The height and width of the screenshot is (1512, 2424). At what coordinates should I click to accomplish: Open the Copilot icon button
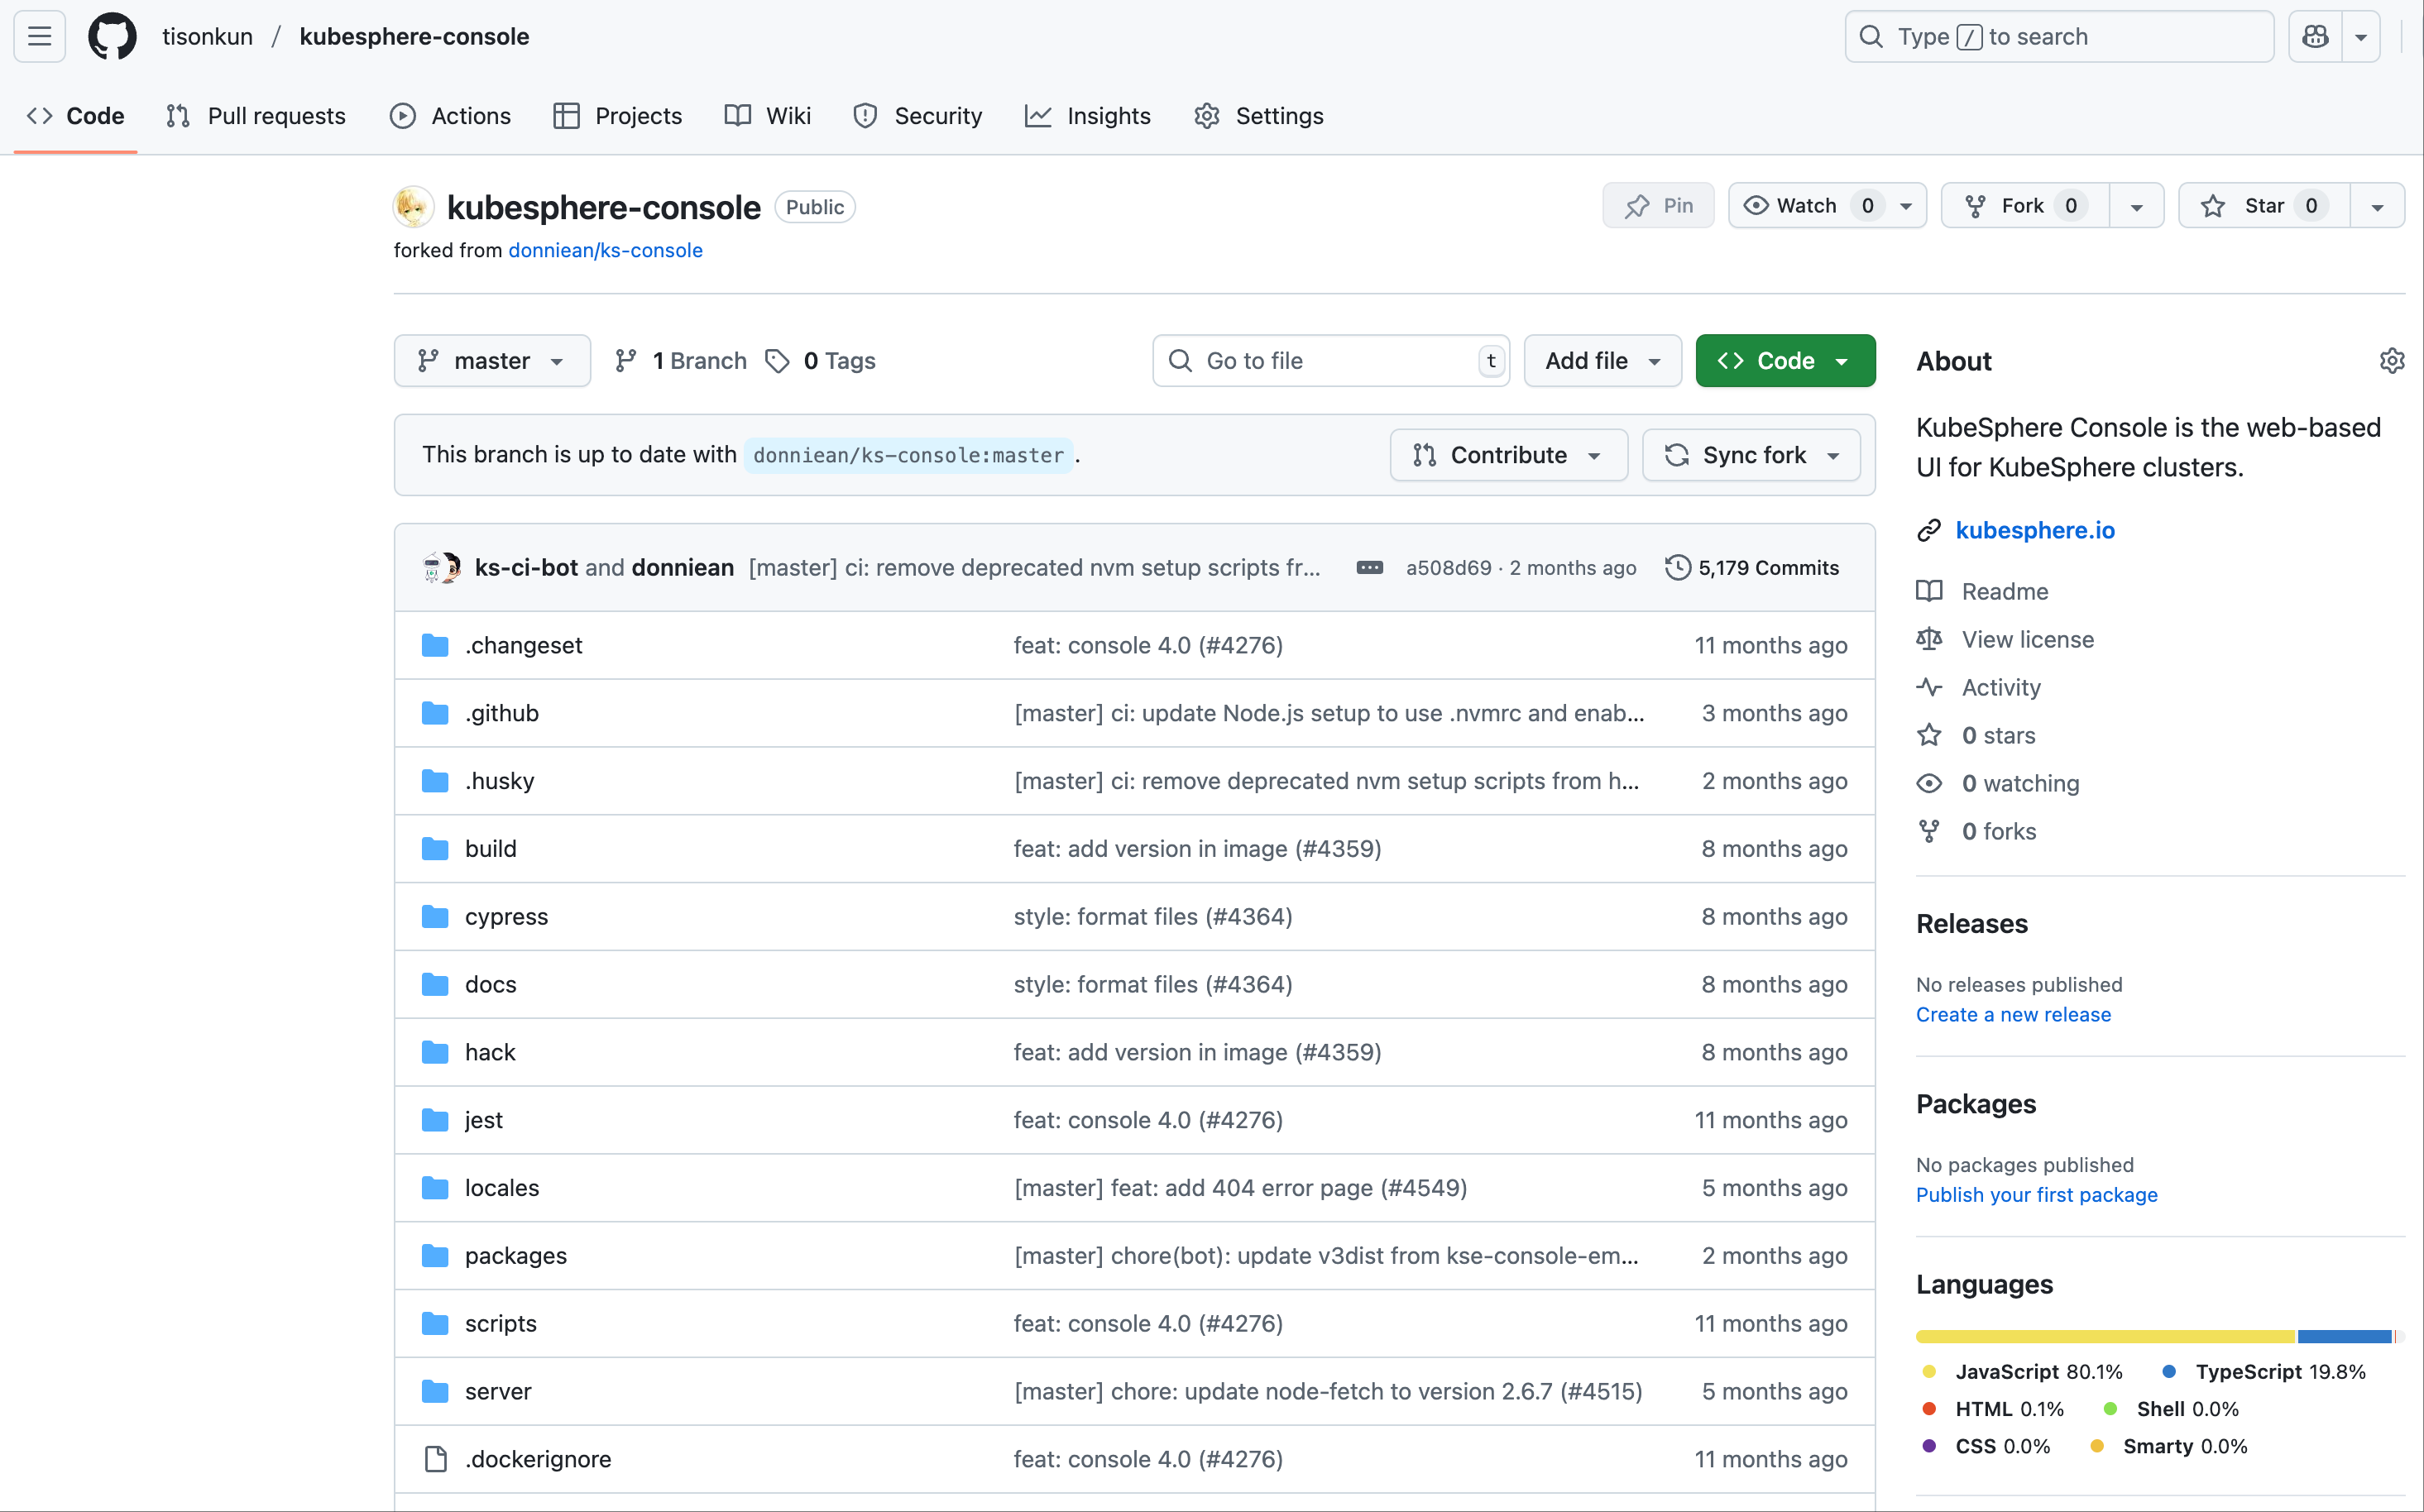pos(2315,37)
